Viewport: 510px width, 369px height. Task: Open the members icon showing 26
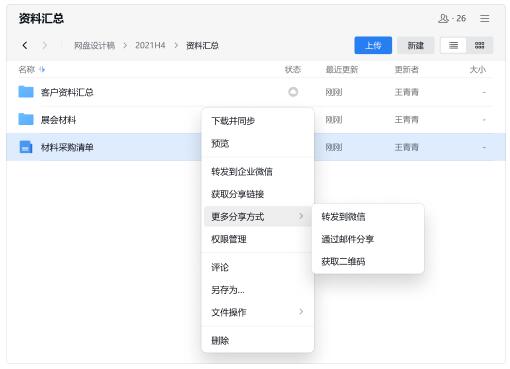click(452, 18)
